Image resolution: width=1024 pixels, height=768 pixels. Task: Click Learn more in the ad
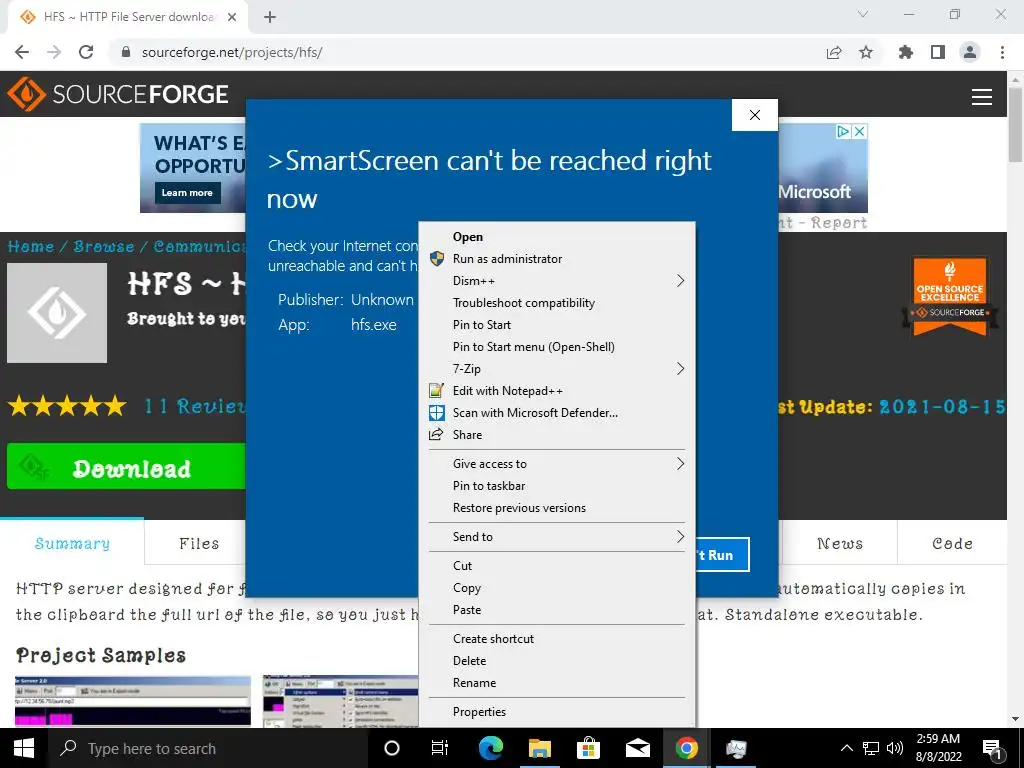pos(187,193)
